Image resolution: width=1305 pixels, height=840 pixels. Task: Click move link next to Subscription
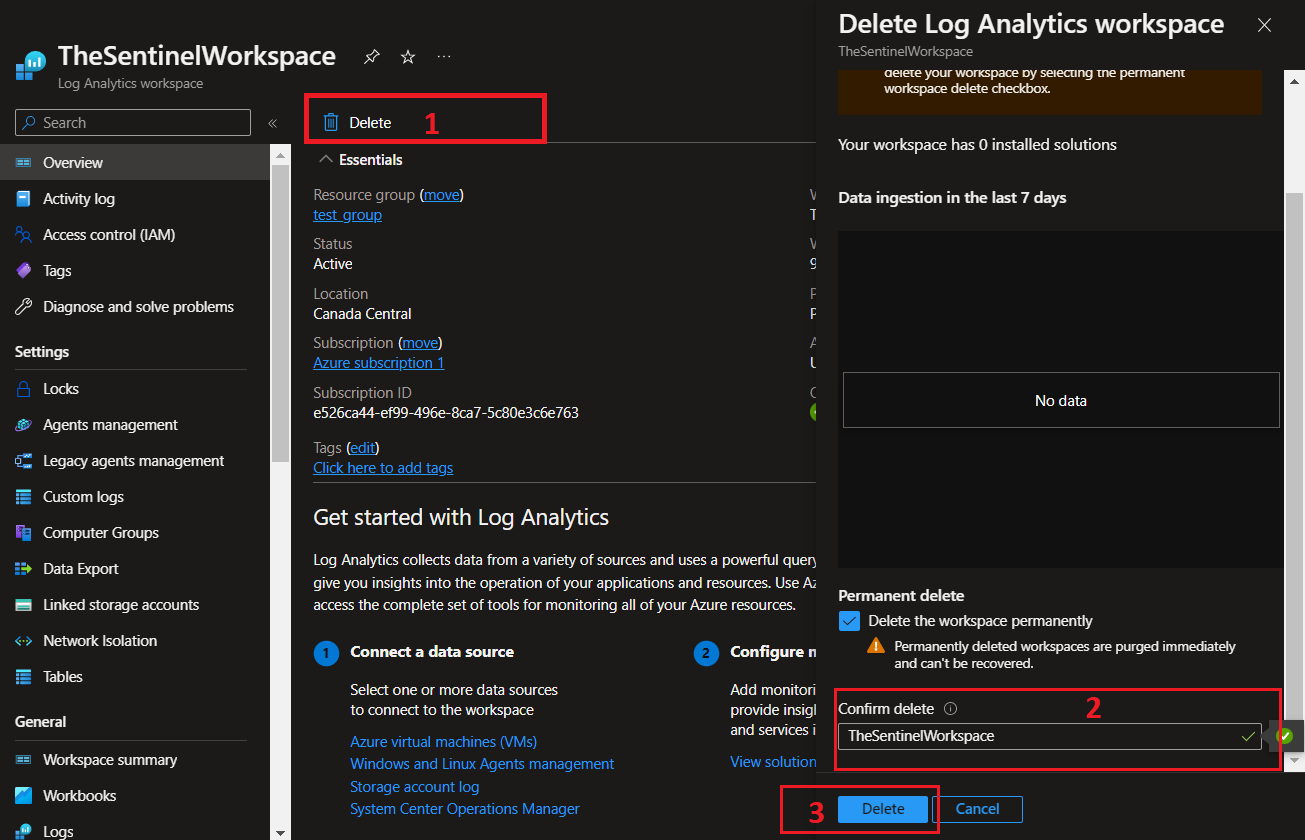[419, 343]
